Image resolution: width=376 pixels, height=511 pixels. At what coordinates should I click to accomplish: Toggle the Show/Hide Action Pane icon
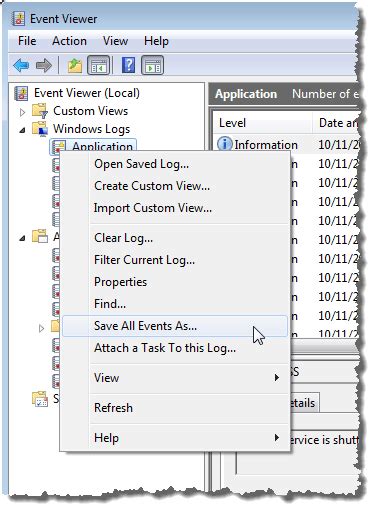pos(152,65)
